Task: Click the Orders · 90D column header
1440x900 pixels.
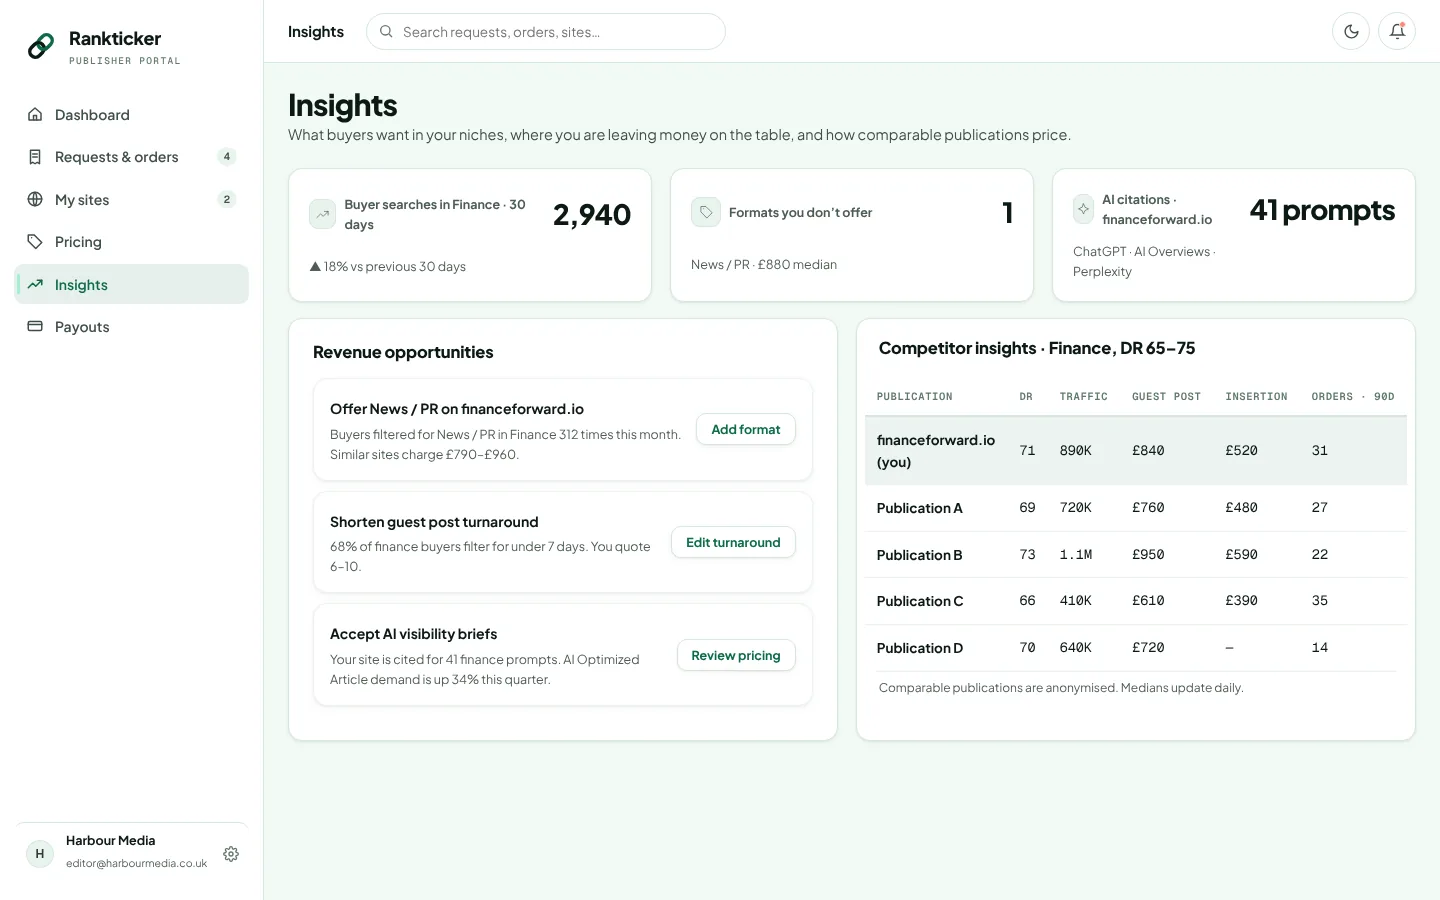Action: coord(1353,397)
